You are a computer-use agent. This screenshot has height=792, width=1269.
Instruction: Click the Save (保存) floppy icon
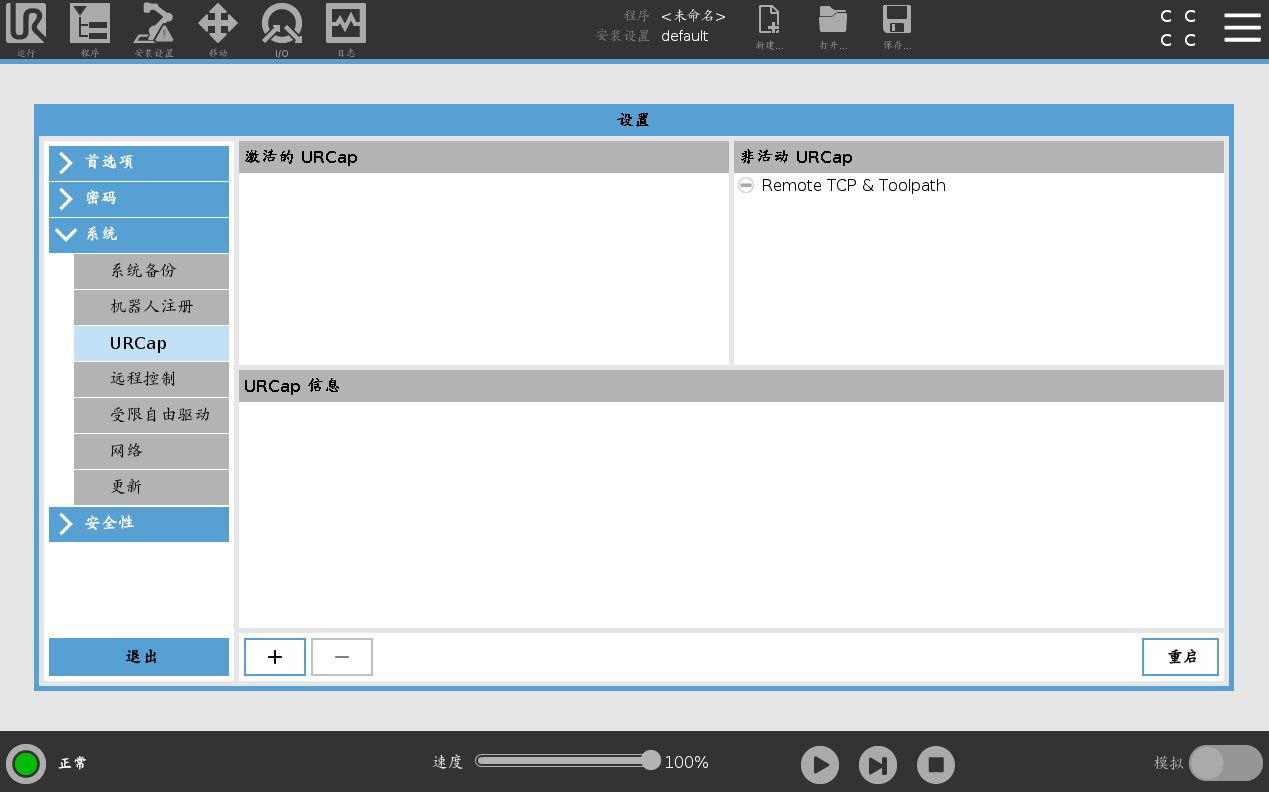coord(897,28)
